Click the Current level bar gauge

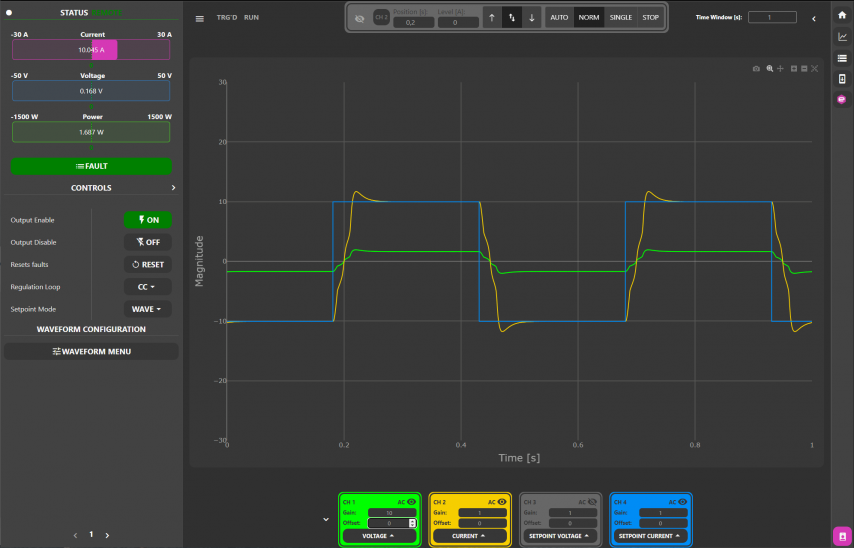point(91,50)
